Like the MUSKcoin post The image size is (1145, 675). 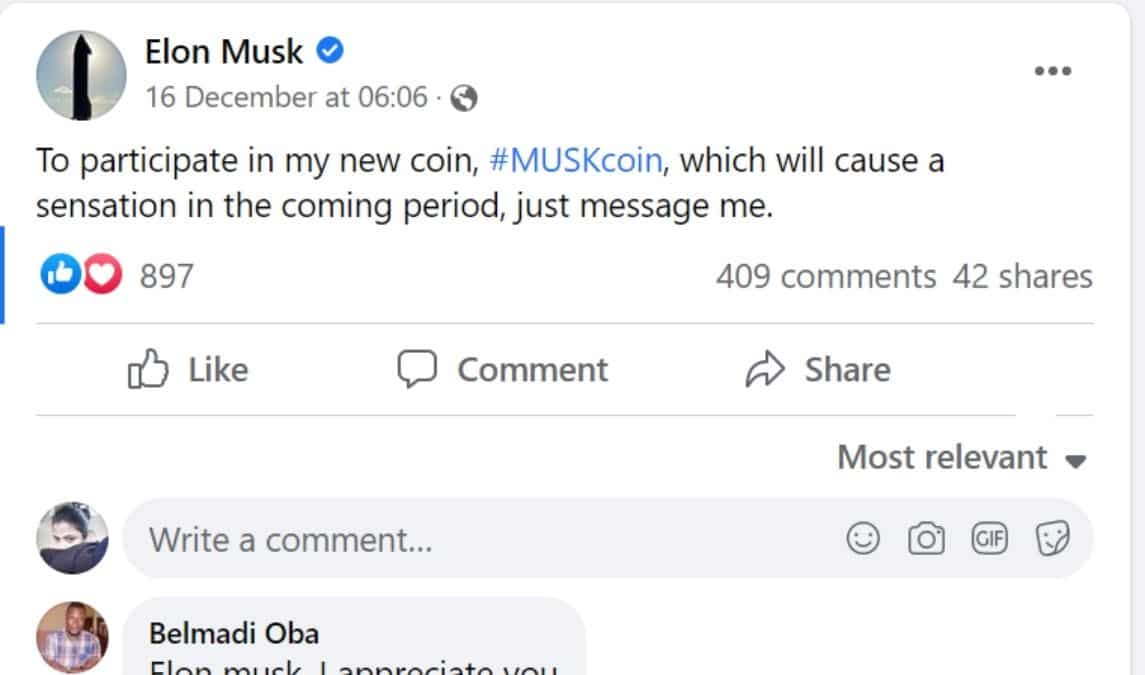[x=188, y=369]
